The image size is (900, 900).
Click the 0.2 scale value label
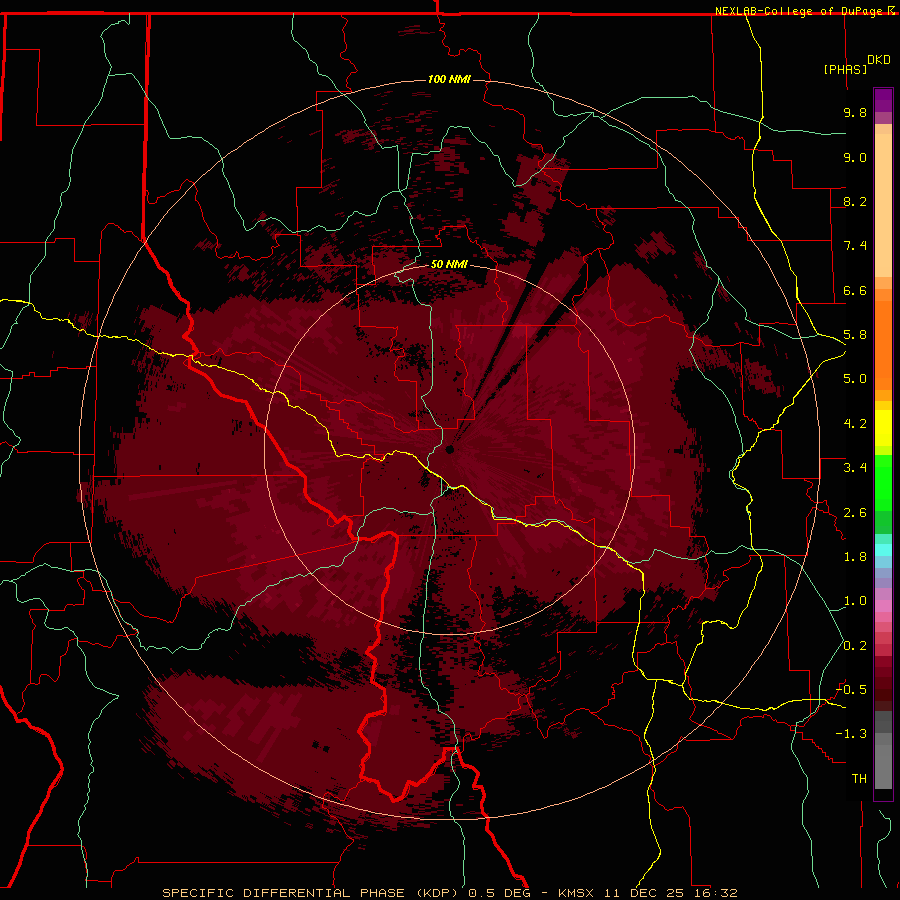(x=855, y=646)
